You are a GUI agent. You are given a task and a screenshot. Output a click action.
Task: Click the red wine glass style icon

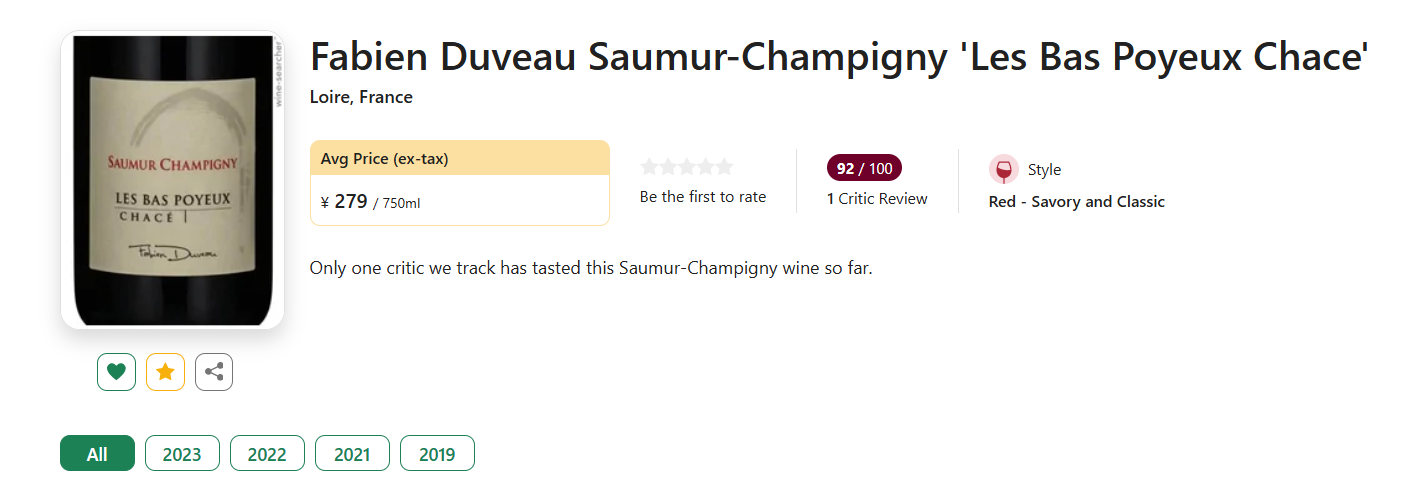pyautogui.click(x=1003, y=169)
